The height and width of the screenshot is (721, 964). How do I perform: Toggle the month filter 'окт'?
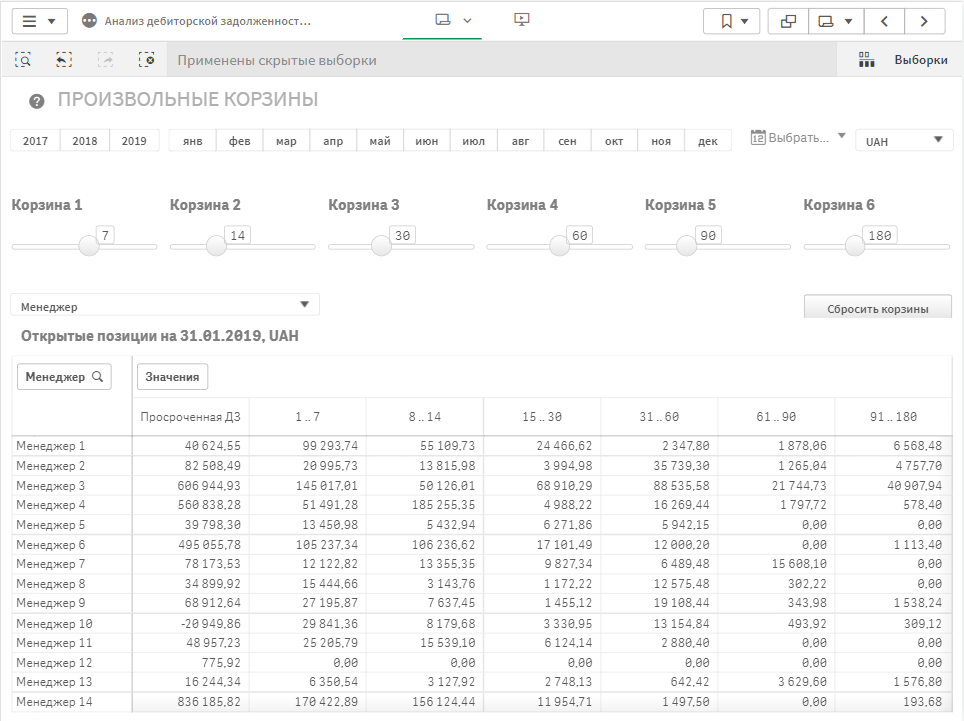[x=614, y=141]
